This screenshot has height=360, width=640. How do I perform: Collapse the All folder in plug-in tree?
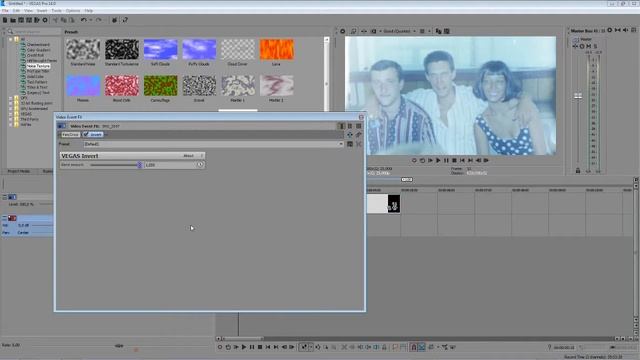11,39
